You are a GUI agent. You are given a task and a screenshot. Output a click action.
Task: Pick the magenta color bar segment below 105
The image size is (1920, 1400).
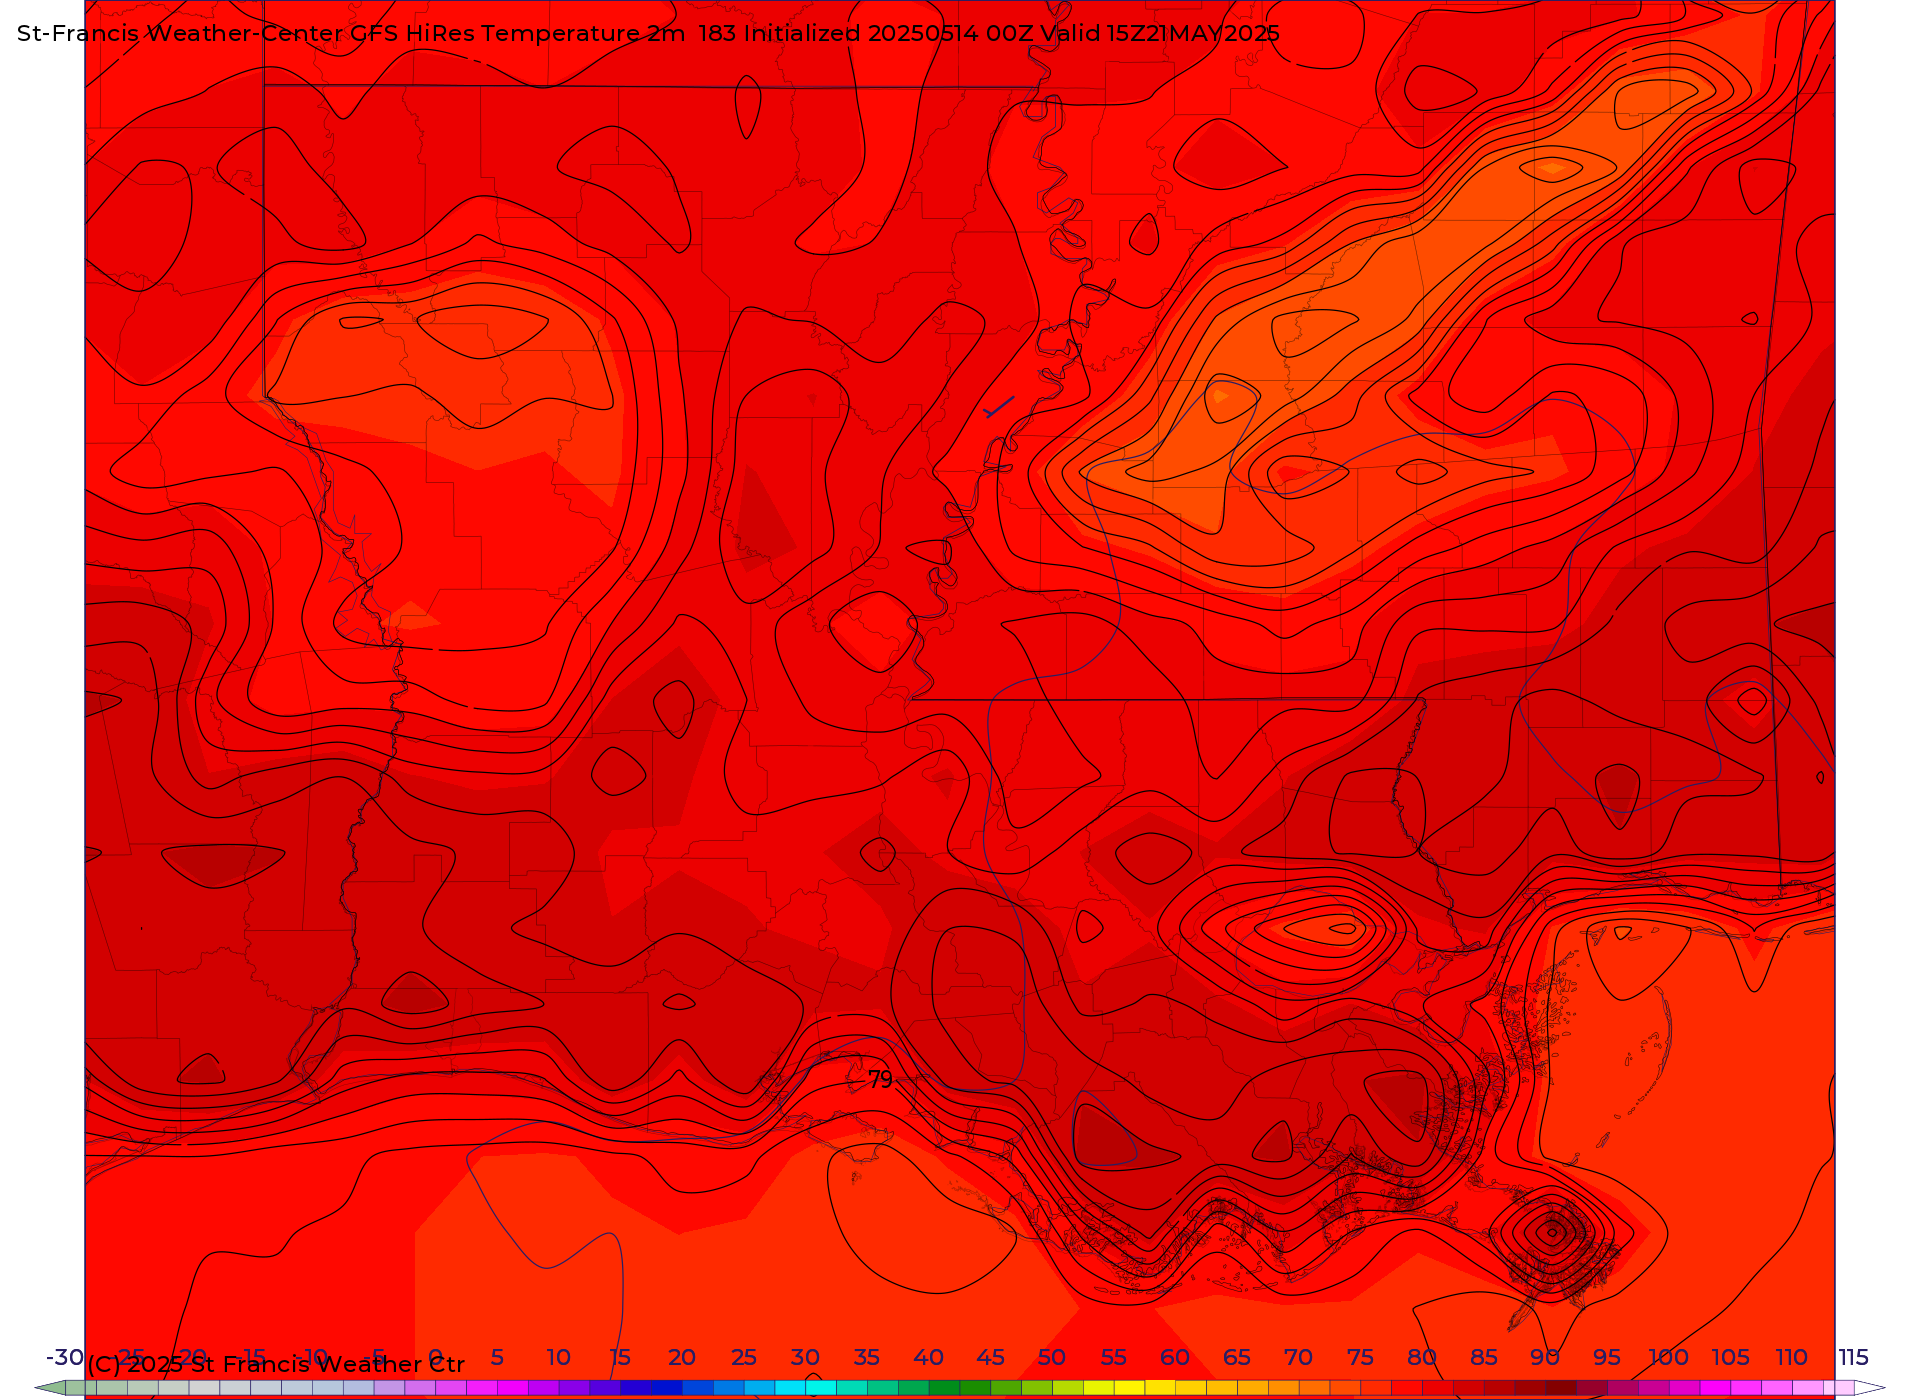1715,1388
